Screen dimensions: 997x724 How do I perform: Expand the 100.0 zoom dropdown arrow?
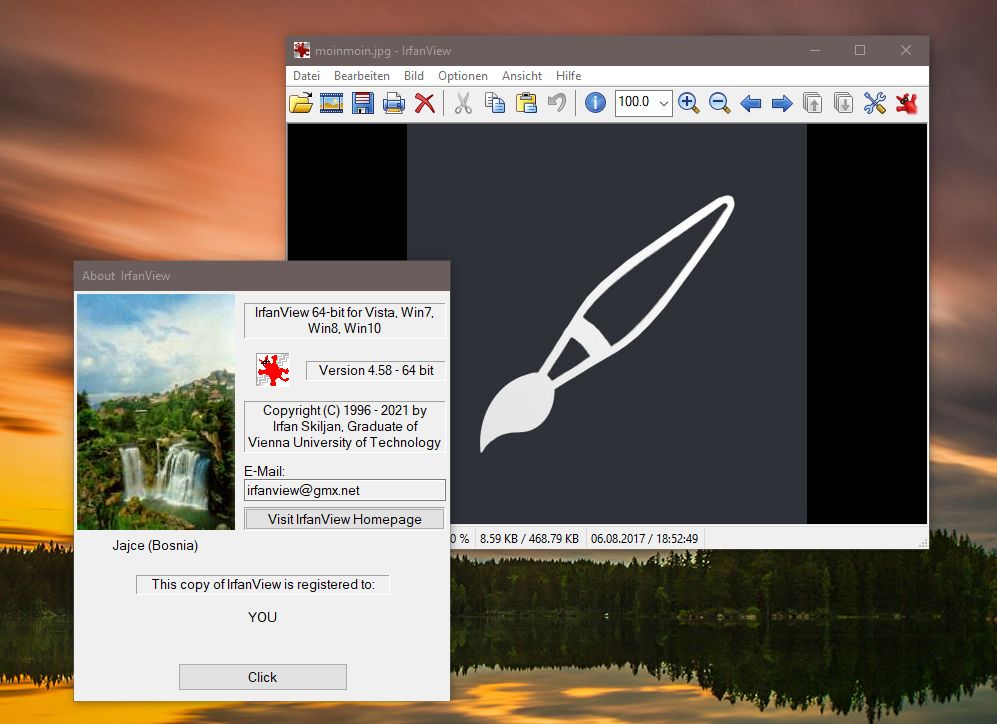point(663,102)
